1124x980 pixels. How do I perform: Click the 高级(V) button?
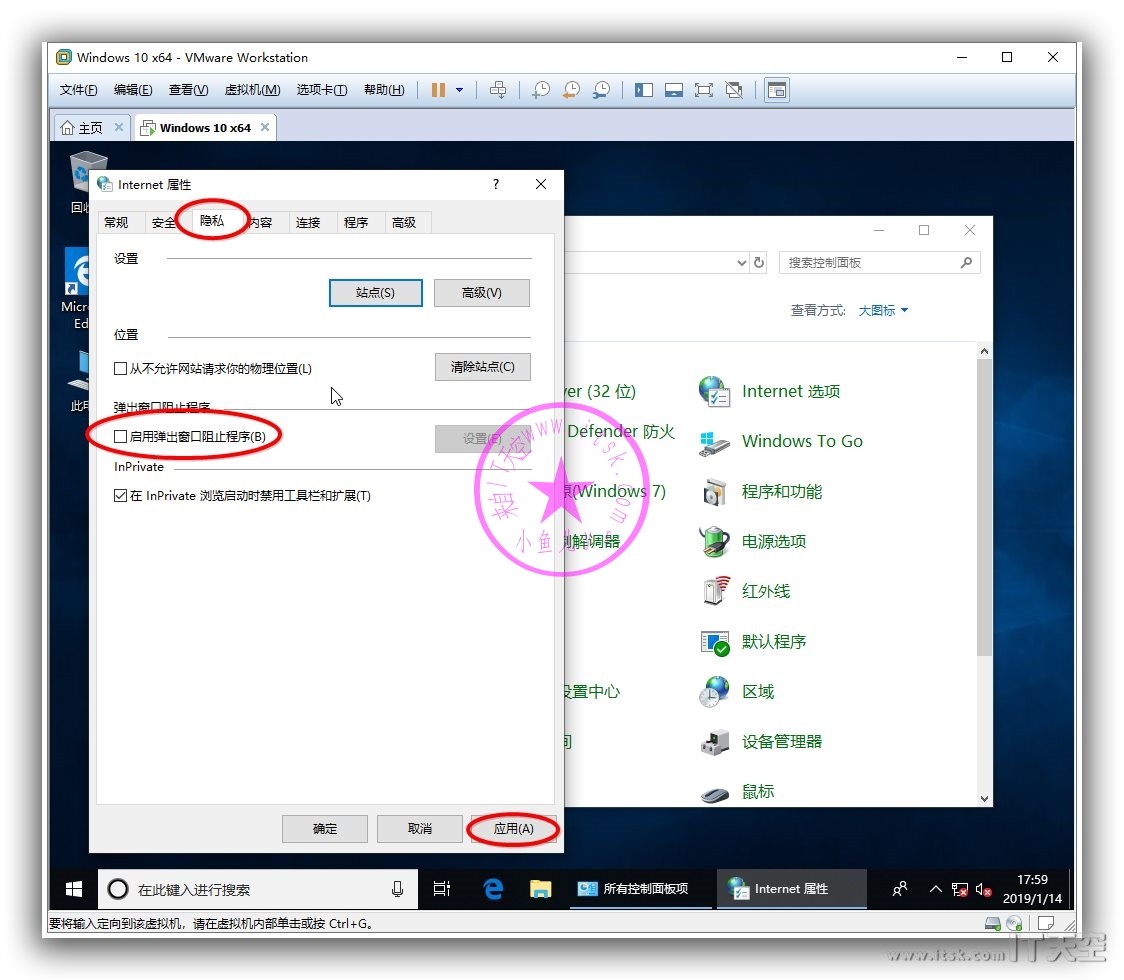tap(482, 292)
